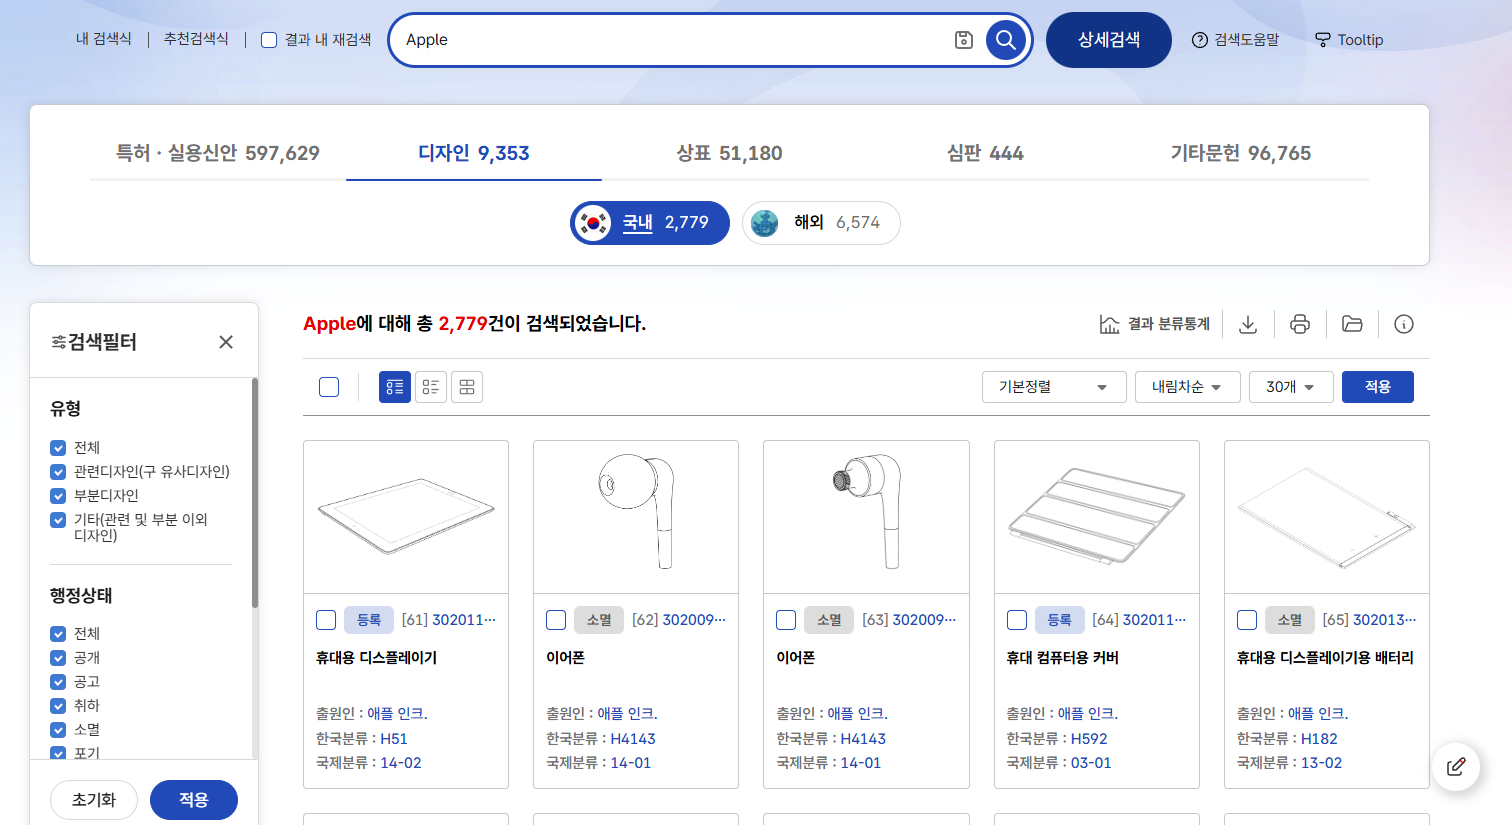Click the 검색필터 filter icon

click(x=59, y=342)
